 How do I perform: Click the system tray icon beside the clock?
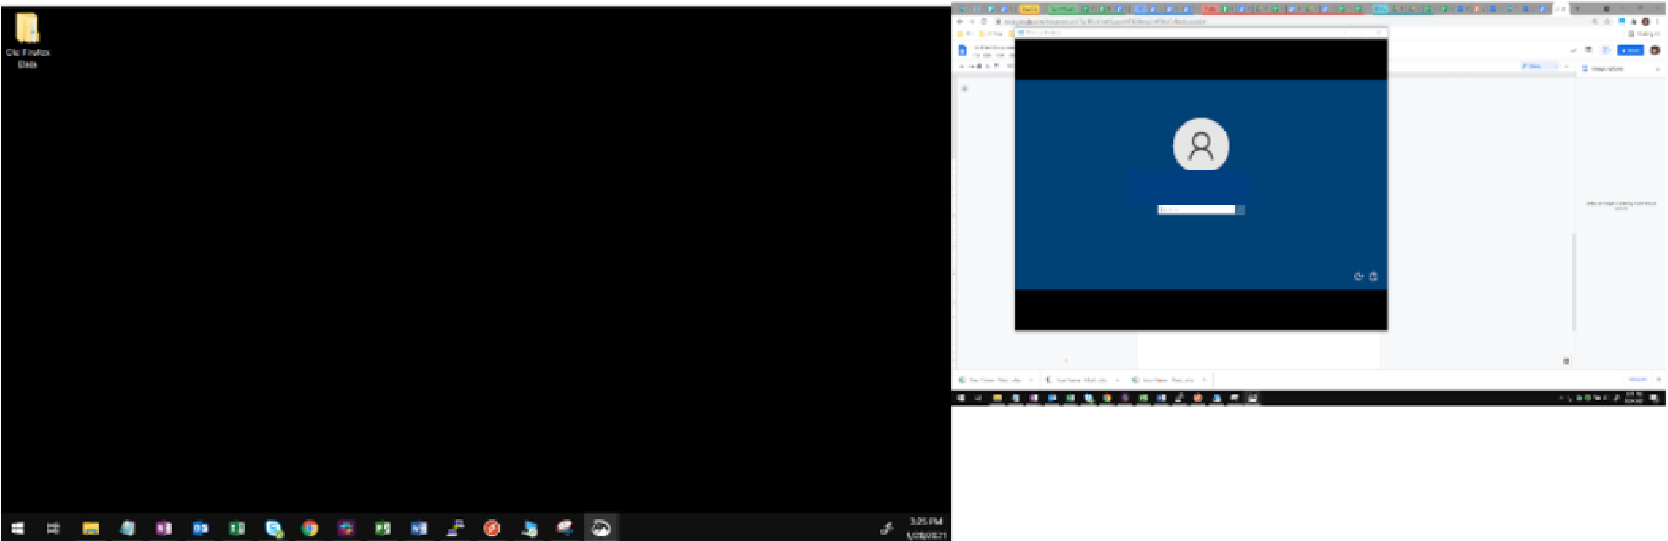pos(886,528)
